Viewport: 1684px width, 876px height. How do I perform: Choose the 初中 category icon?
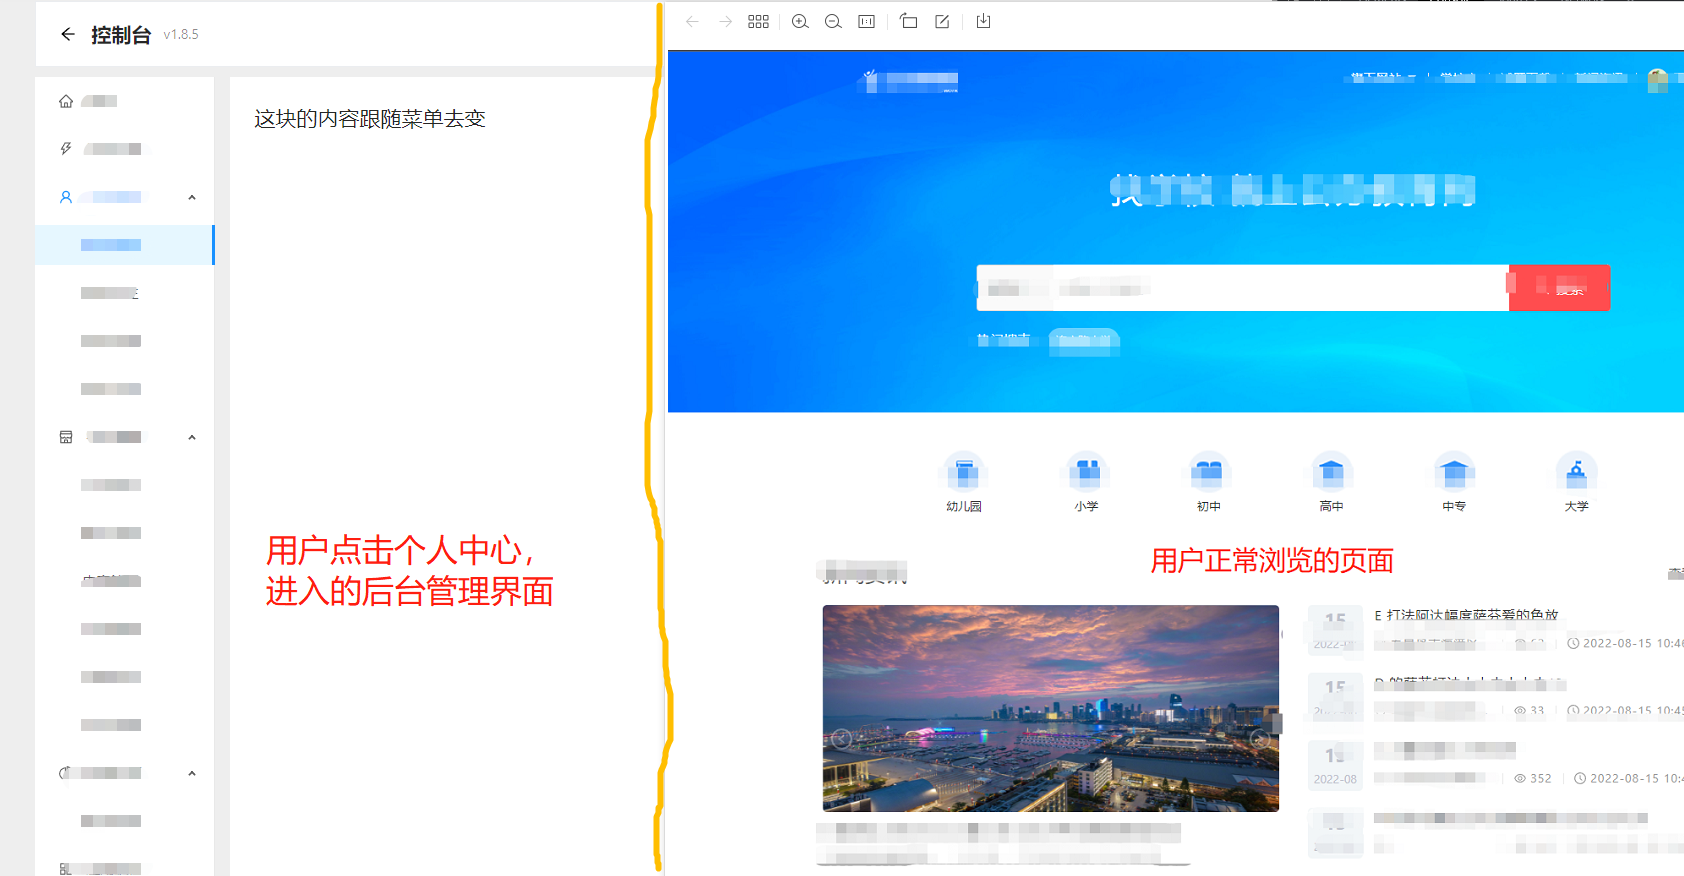[x=1209, y=471]
